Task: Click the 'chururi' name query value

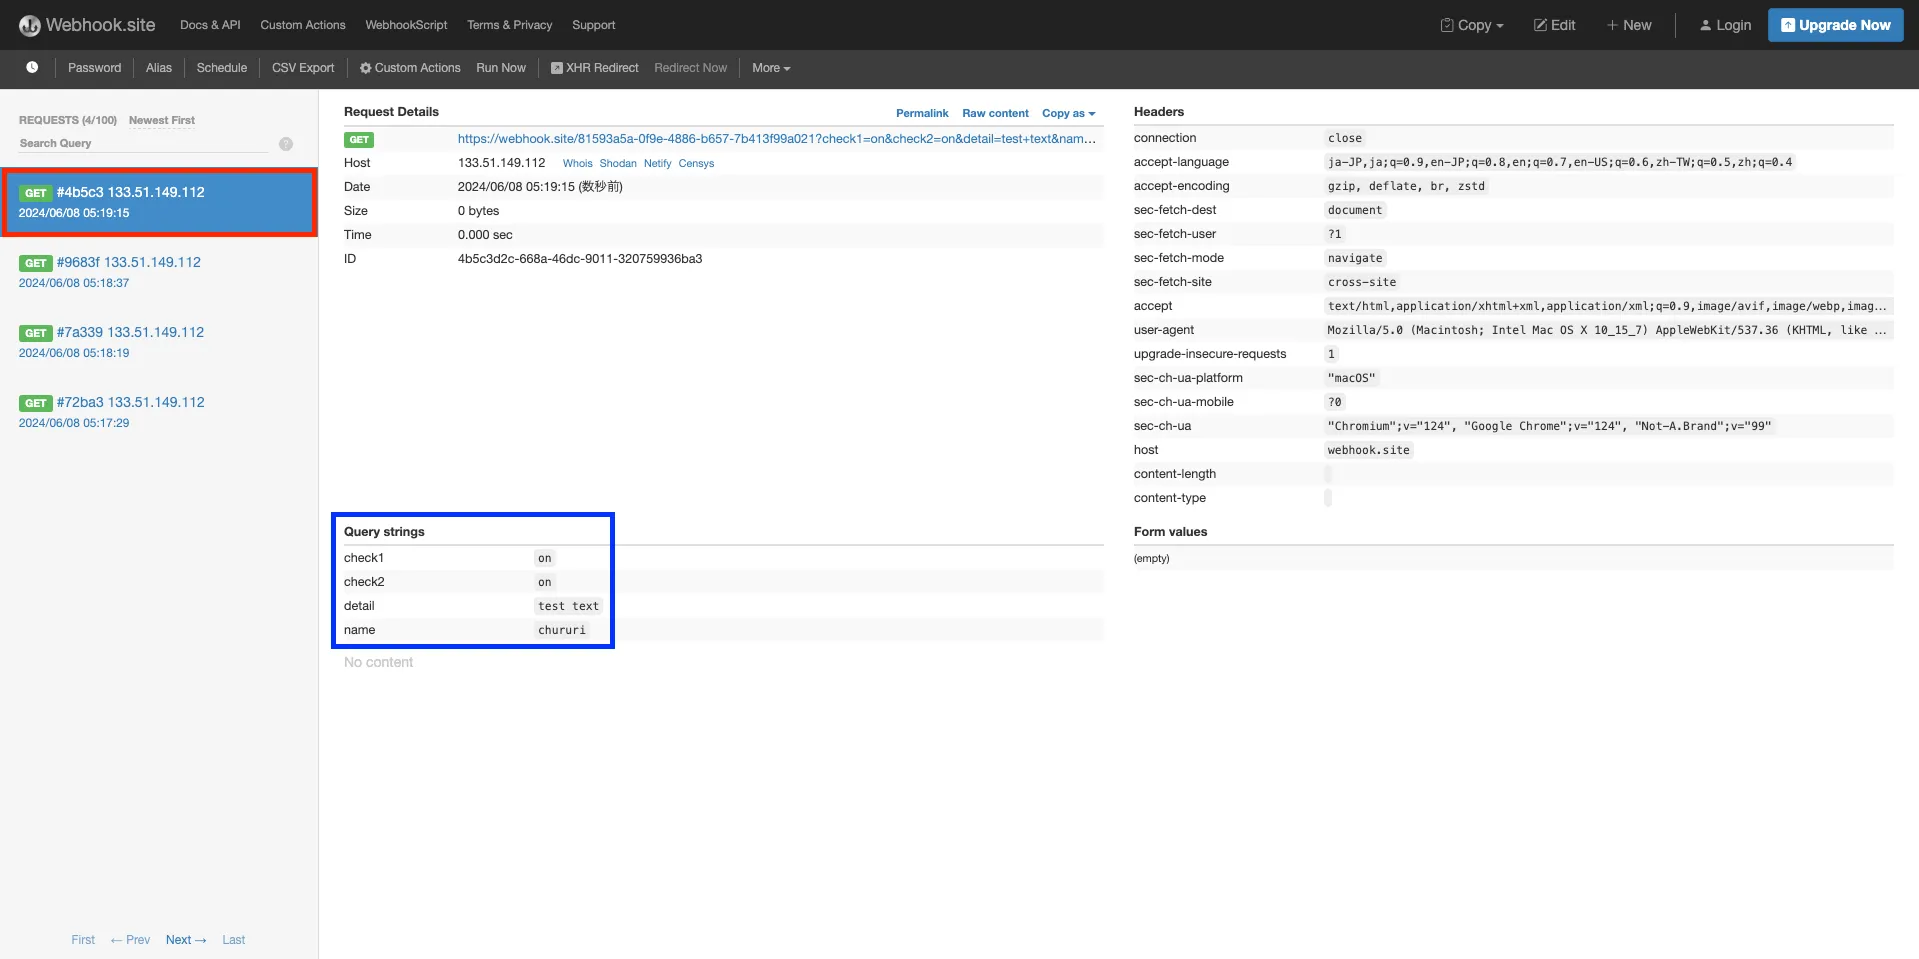Action: coord(562,630)
